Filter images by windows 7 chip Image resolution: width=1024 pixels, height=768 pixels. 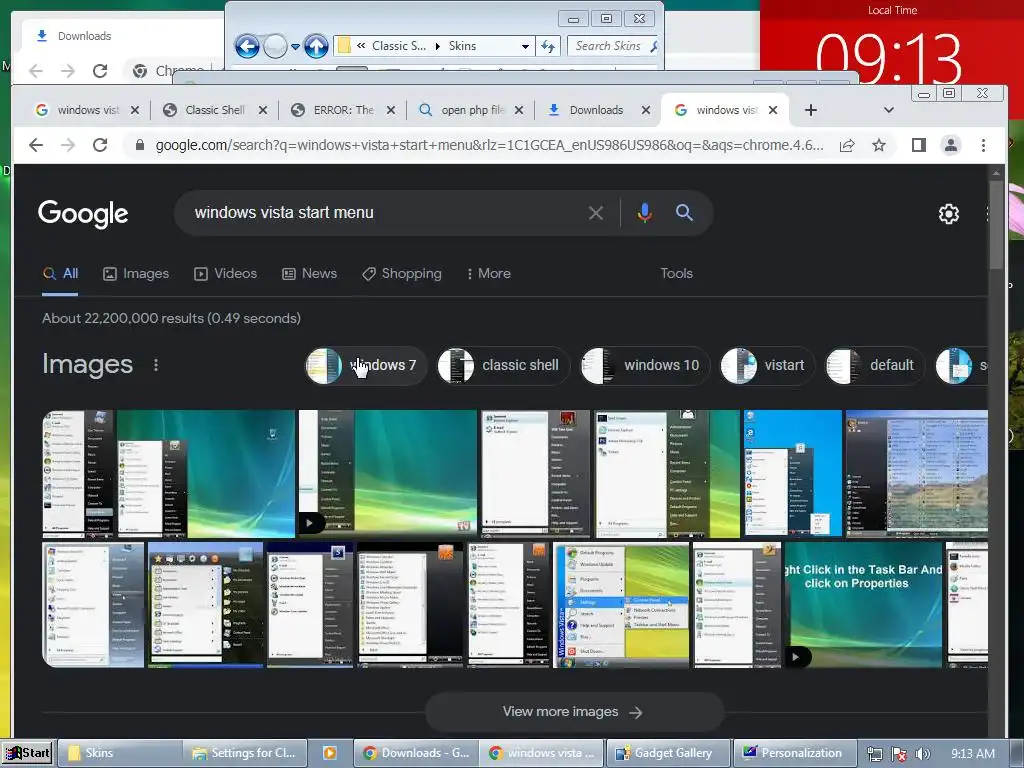366,366
